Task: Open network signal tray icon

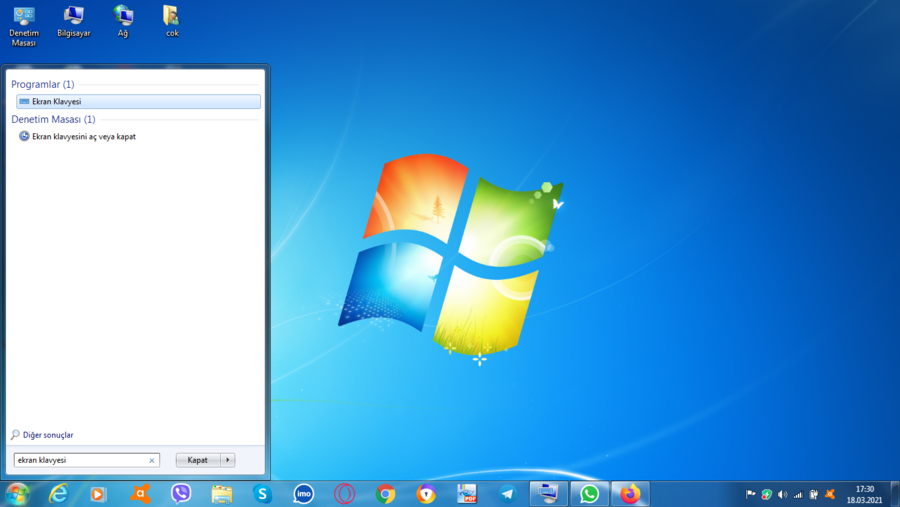Action: (x=798, y=494)
